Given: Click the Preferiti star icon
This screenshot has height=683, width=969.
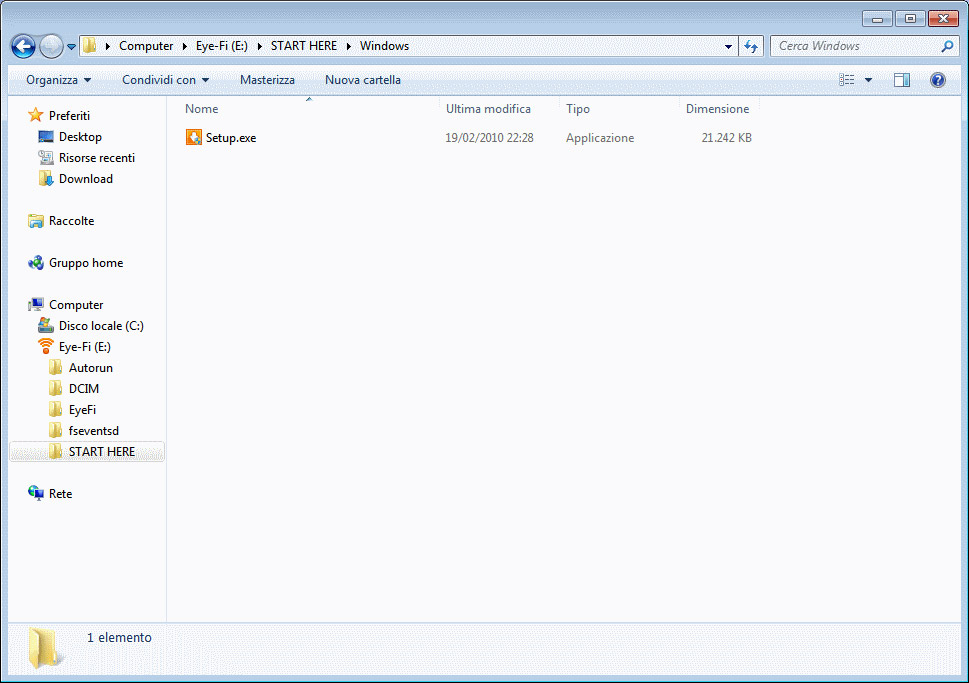Looking at the screenshot, I should coord(36,115).
